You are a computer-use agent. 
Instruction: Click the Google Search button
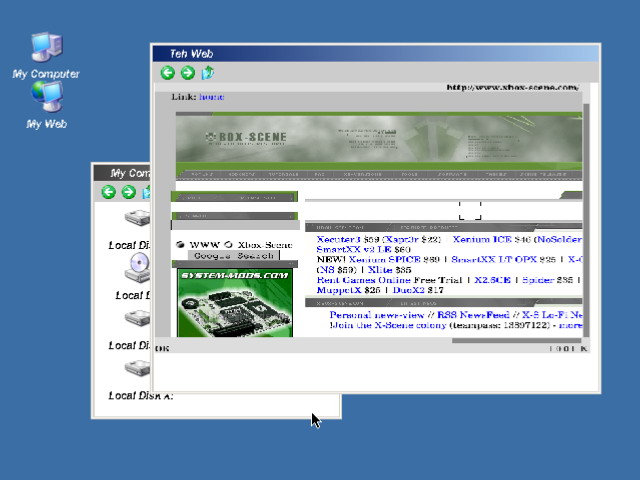pos(233,256)
